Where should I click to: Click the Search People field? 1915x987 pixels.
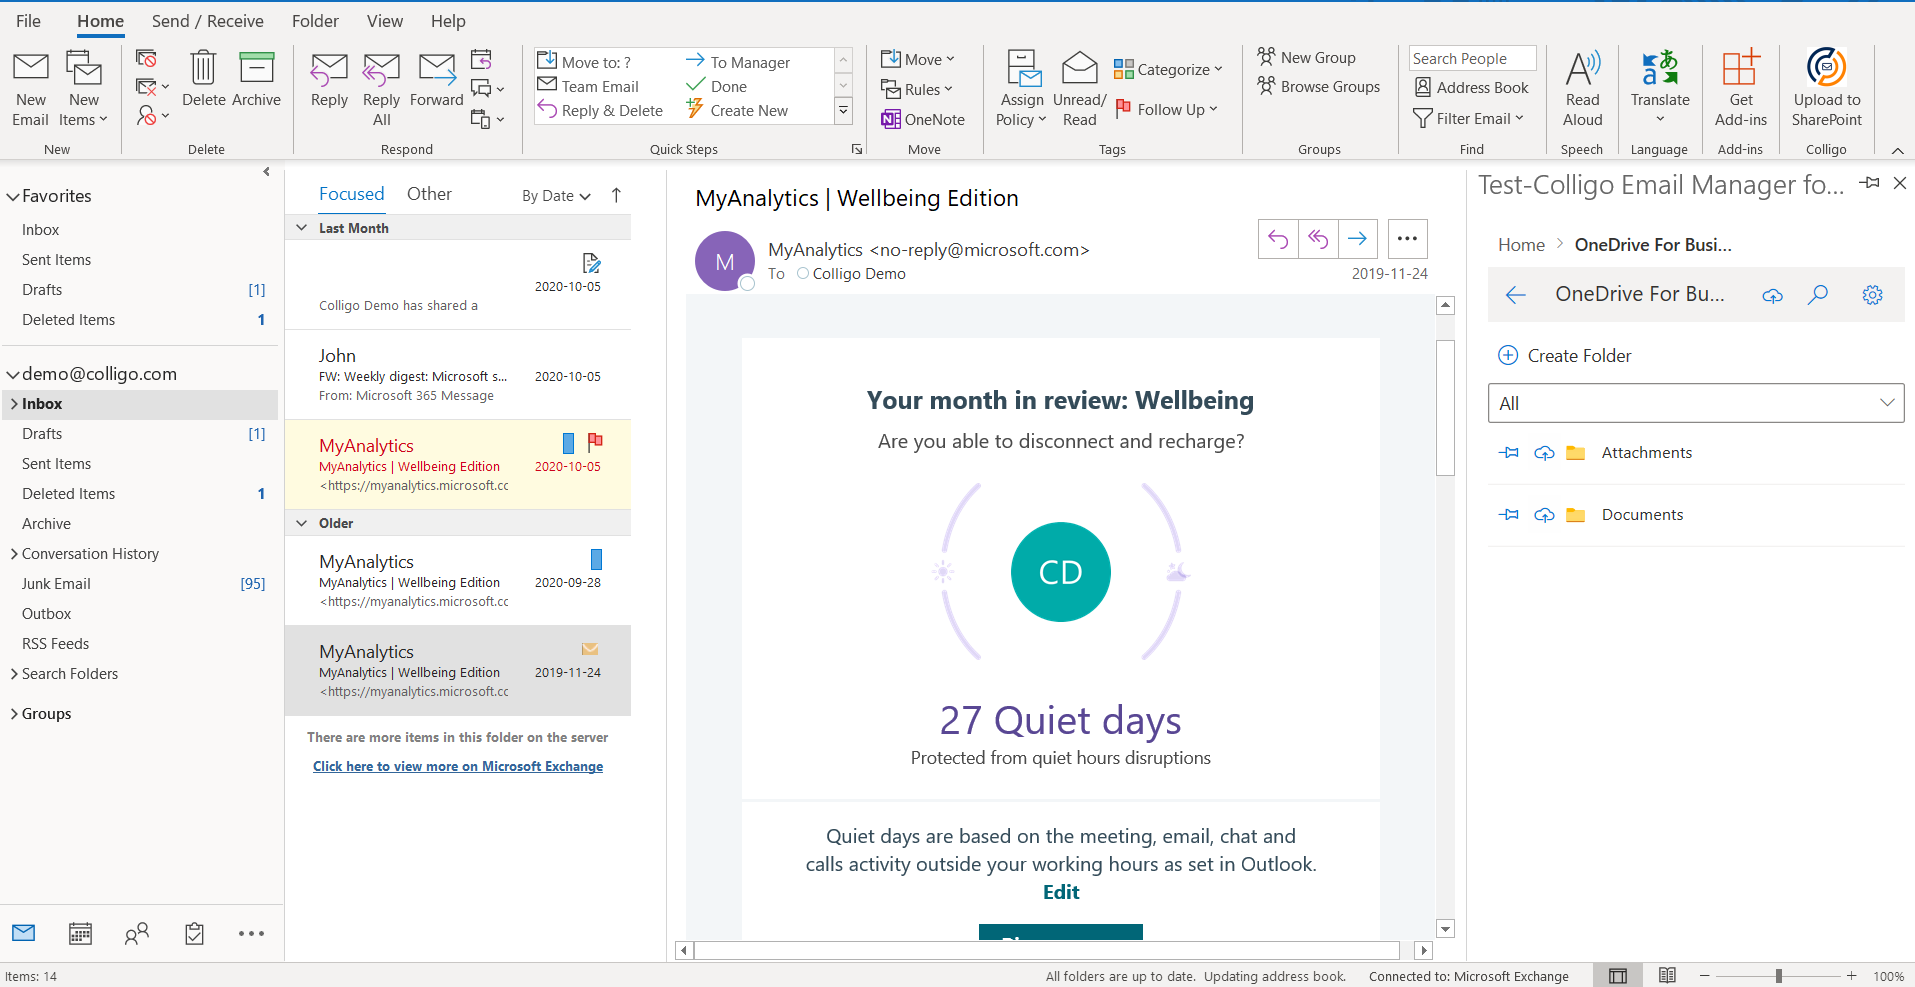(1472, 58)
